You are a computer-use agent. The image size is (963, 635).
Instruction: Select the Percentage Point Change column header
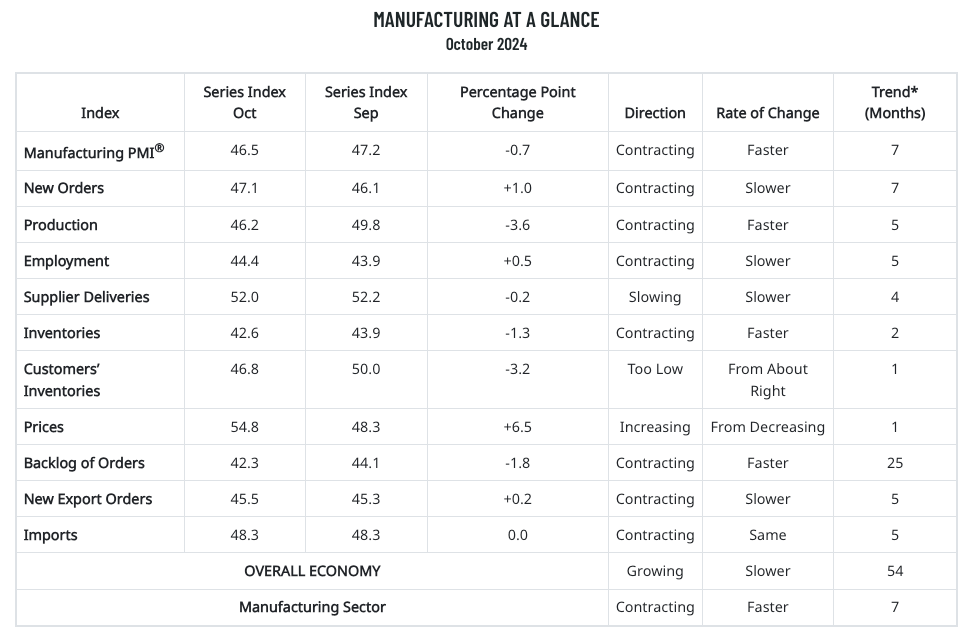point(518,103)
